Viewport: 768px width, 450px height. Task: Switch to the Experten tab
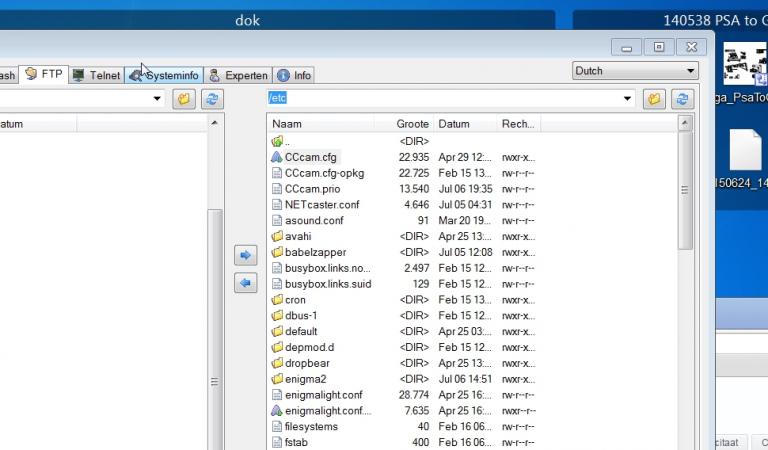pyautogui.click(x=238, y=75)
